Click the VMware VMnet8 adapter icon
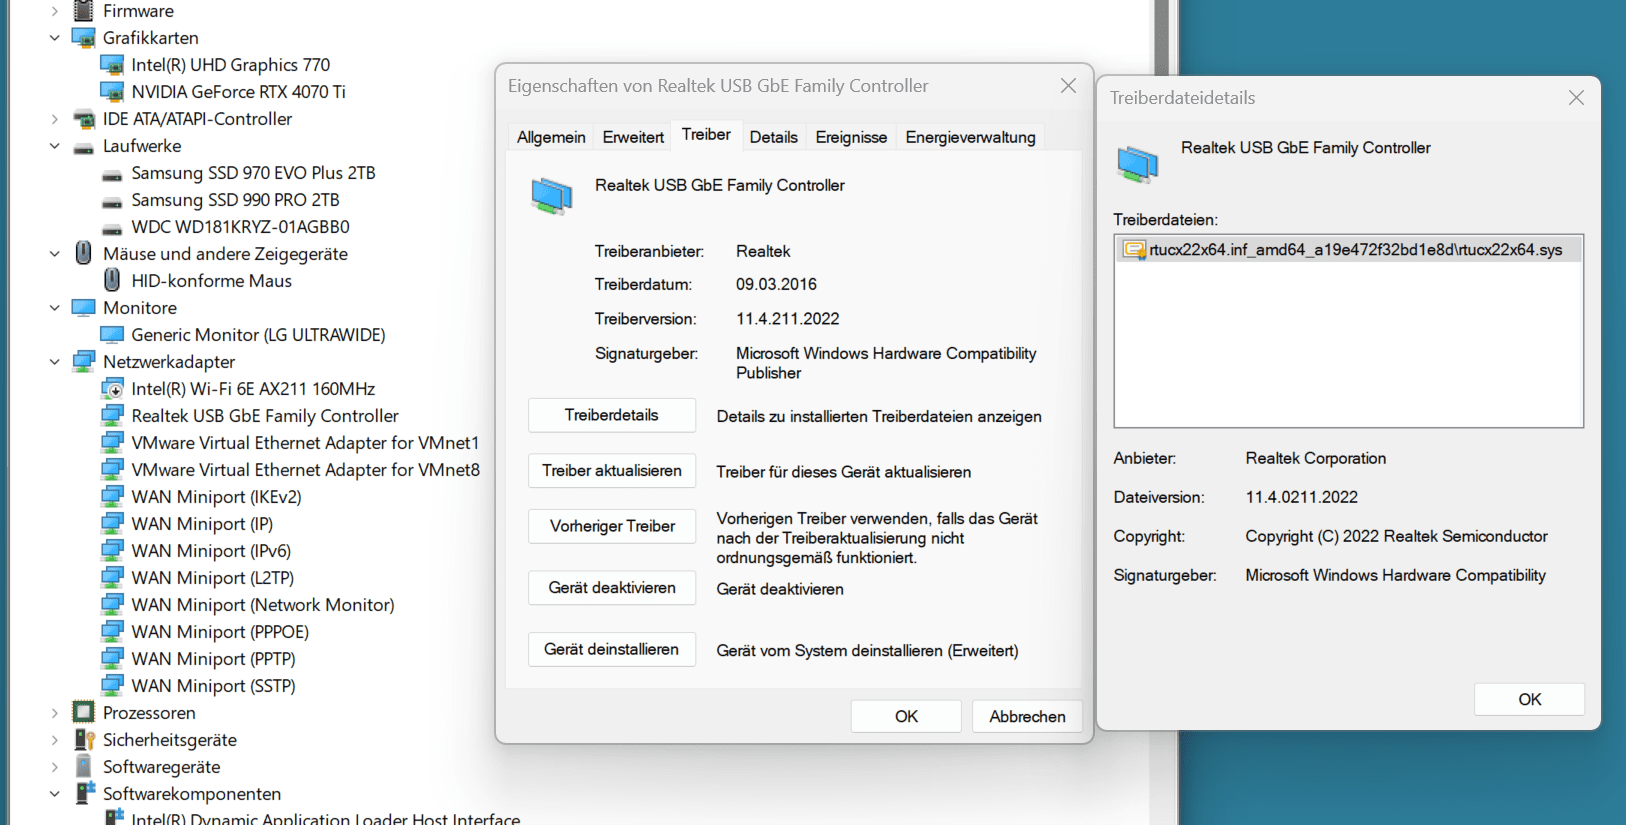The width and height of the screenshot is (1626, 825). (x=112, y=470)
